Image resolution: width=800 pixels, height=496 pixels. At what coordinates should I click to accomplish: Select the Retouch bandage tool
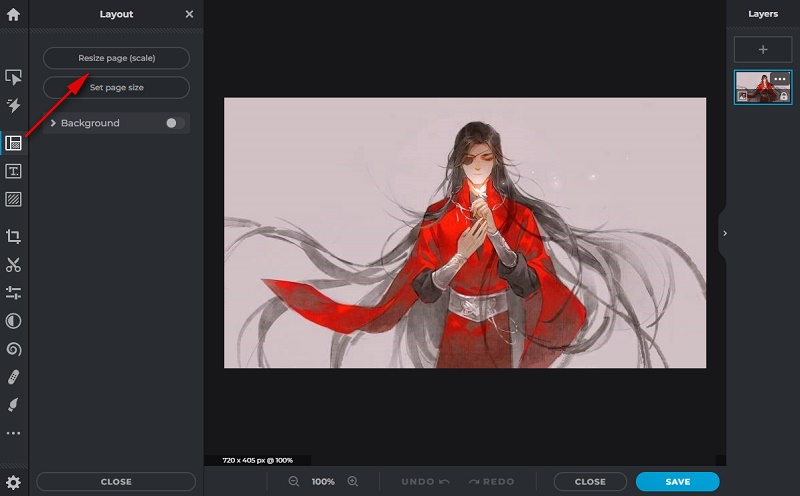pos(13,377)
